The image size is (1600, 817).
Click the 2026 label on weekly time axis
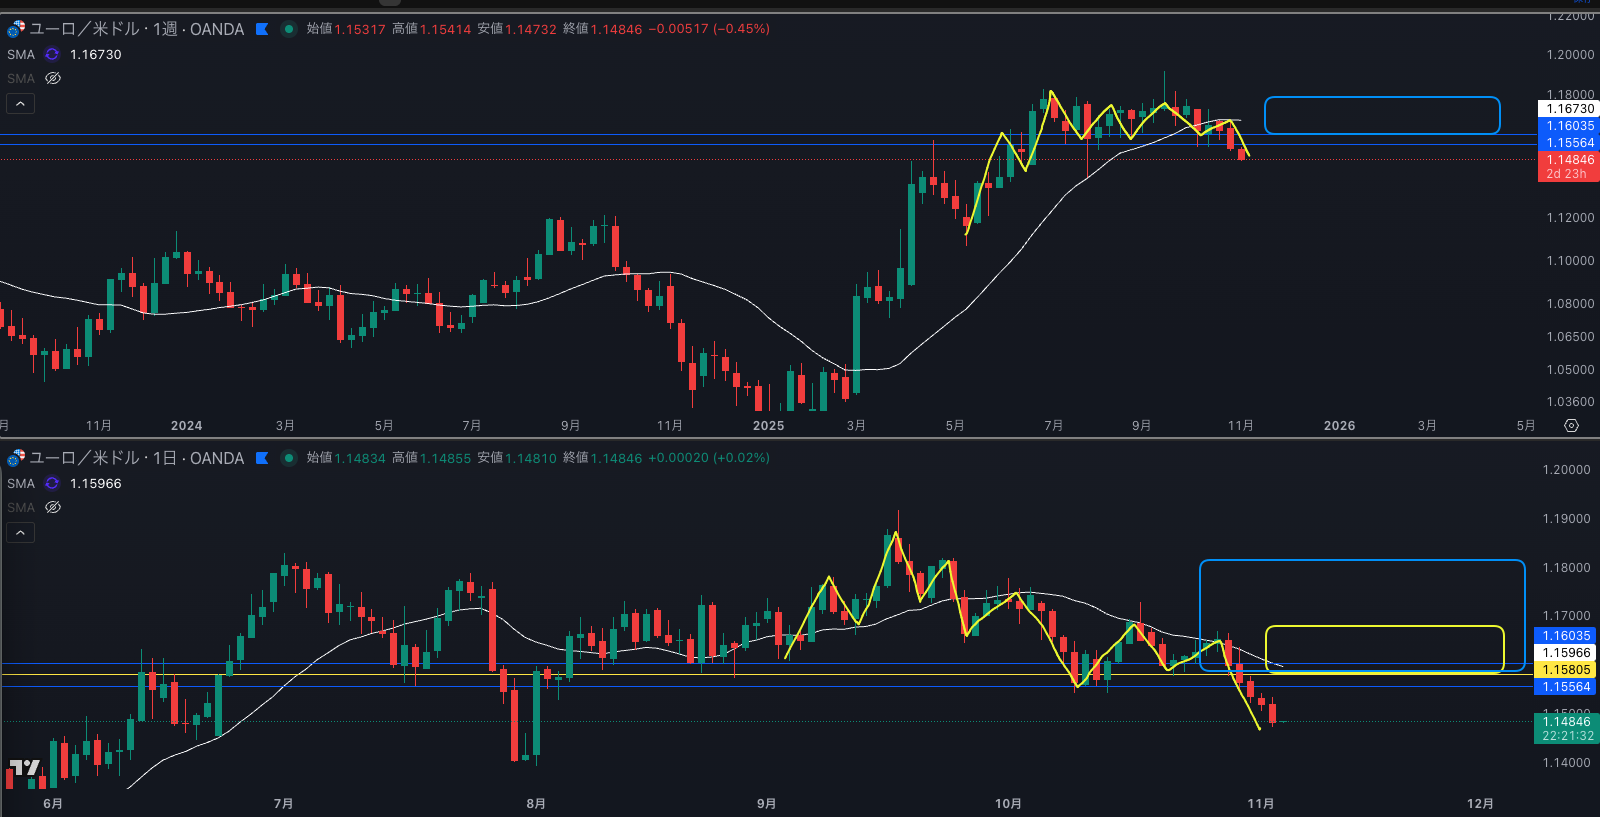coord(1339,426)
